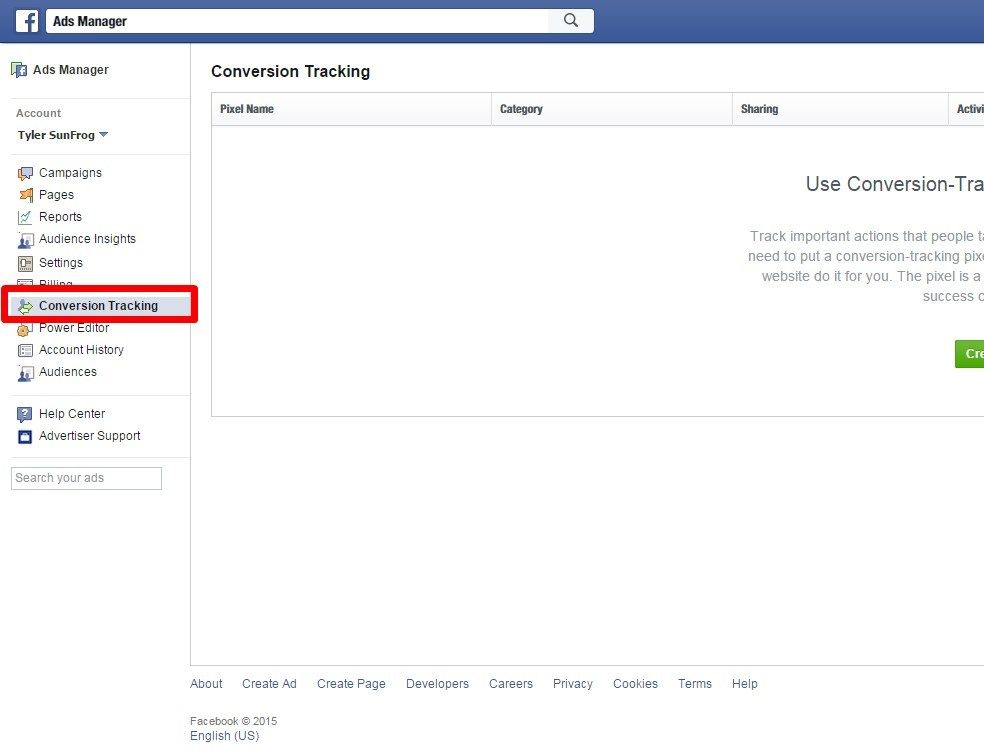Image resolution: width=984 pixels, height=753 pixels.
Task: Click the English (US) language link
Action: pyautogui.click(x=224, y=736)
